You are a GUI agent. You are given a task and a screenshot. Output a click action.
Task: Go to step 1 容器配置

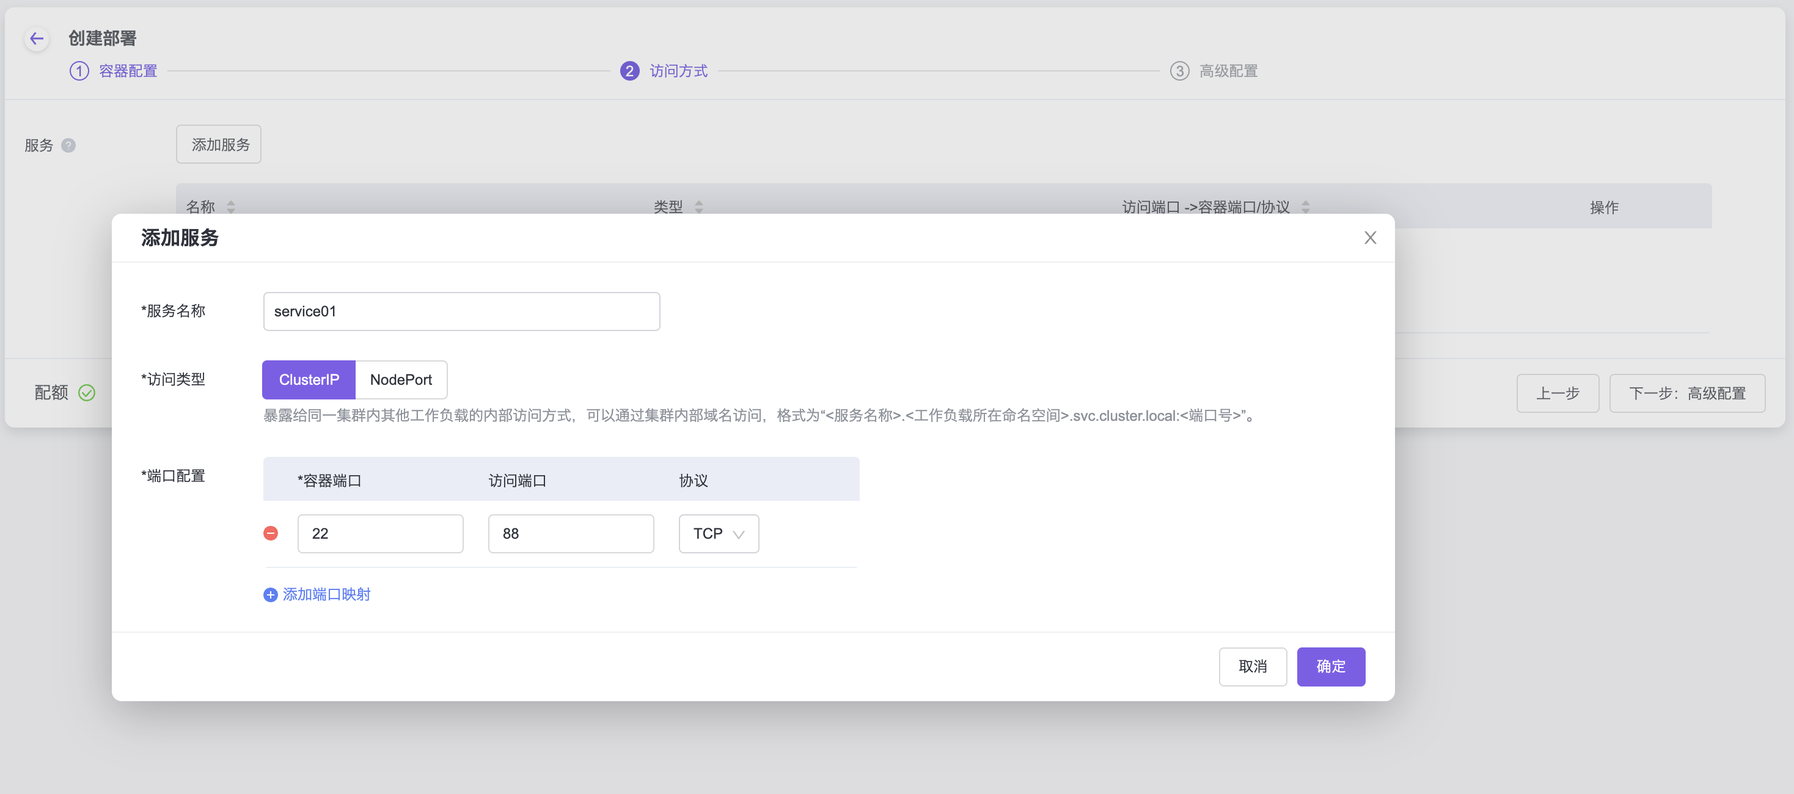coord(114,71)
